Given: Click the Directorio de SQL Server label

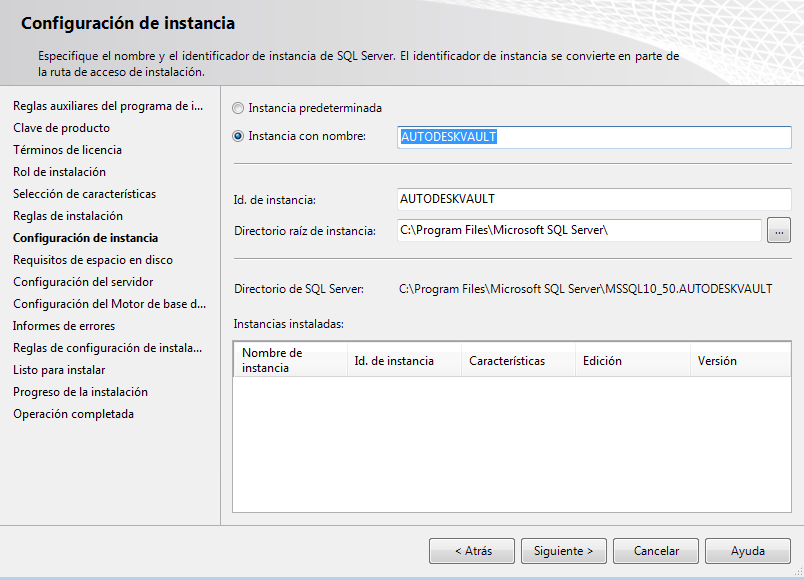Looking at the screenshot, I should coord(299,289).
